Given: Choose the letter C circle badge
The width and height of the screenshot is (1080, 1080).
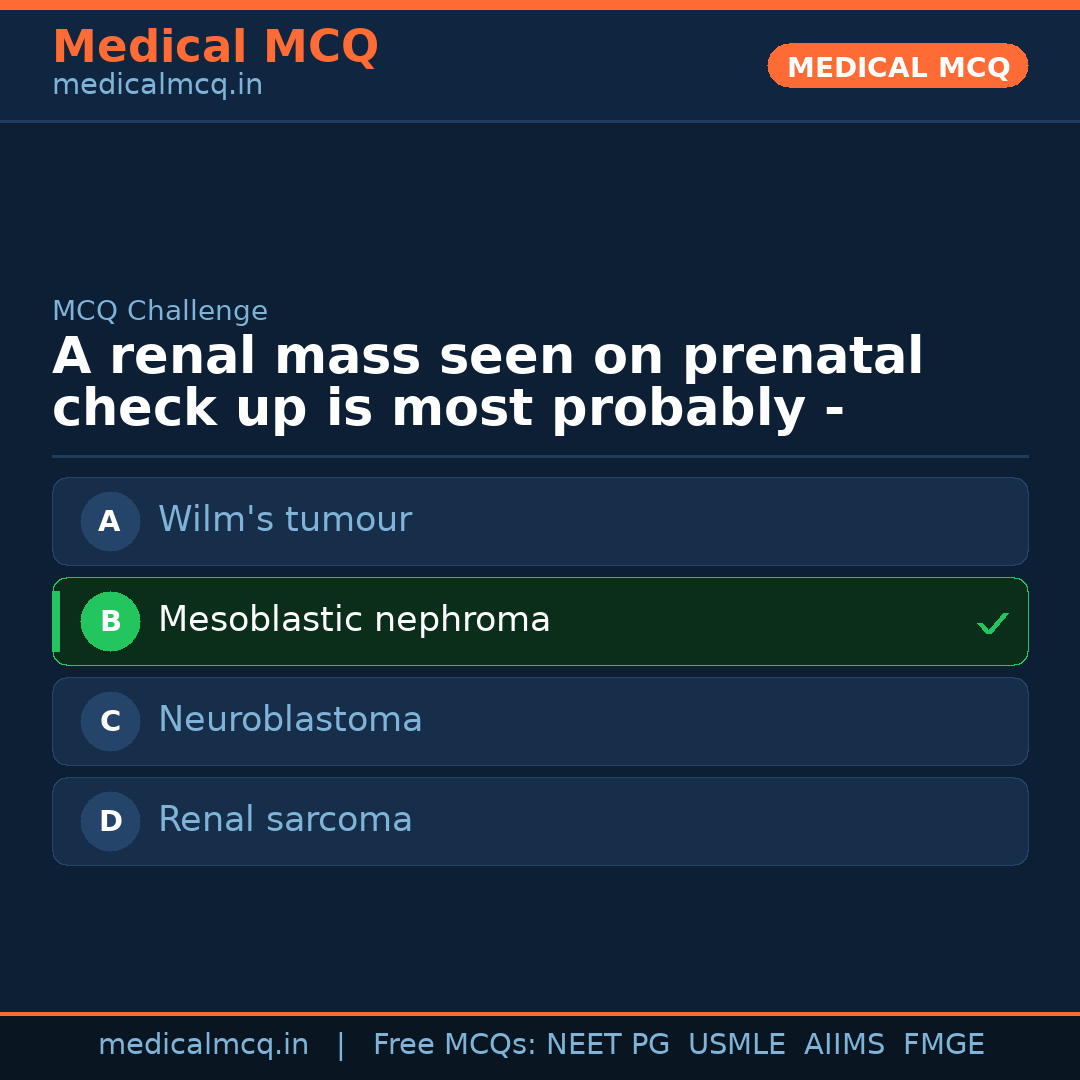Looking at the screenshot, I should pyautogui.click(x=110, y=721).
